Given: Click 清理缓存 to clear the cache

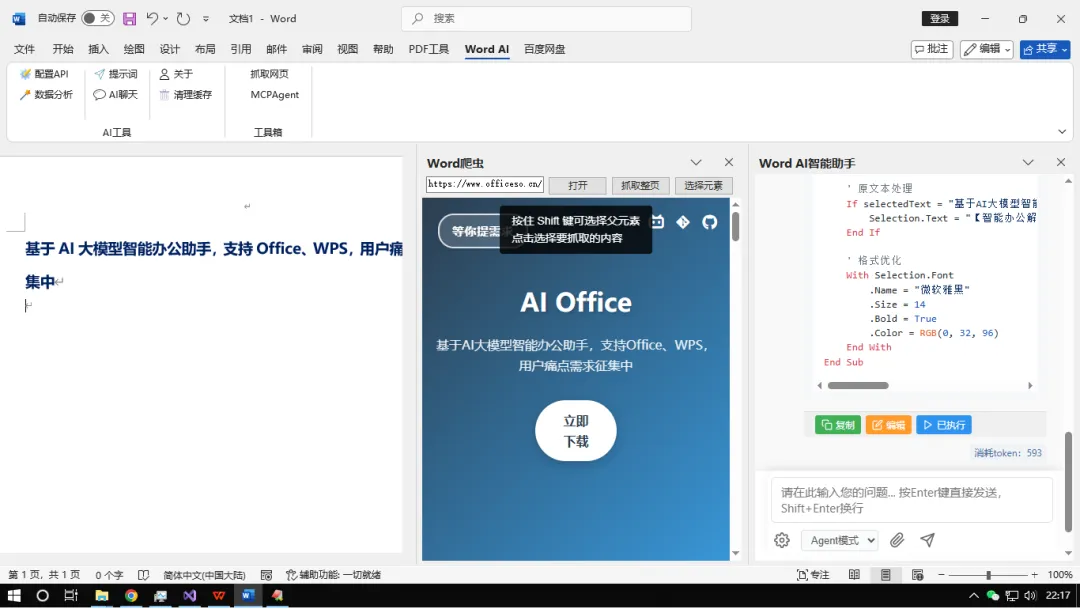Looking at the screenshot, I should (x=185, y=94).
